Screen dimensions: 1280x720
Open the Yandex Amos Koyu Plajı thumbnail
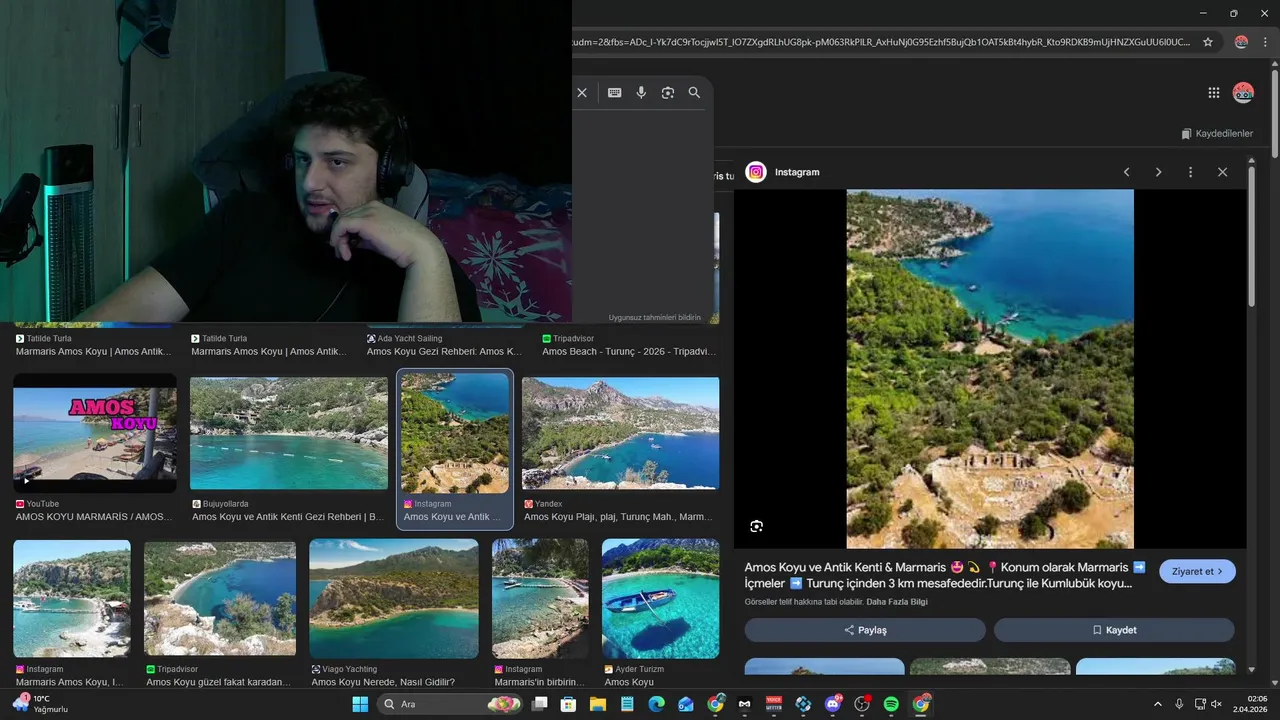pos(620,433)
